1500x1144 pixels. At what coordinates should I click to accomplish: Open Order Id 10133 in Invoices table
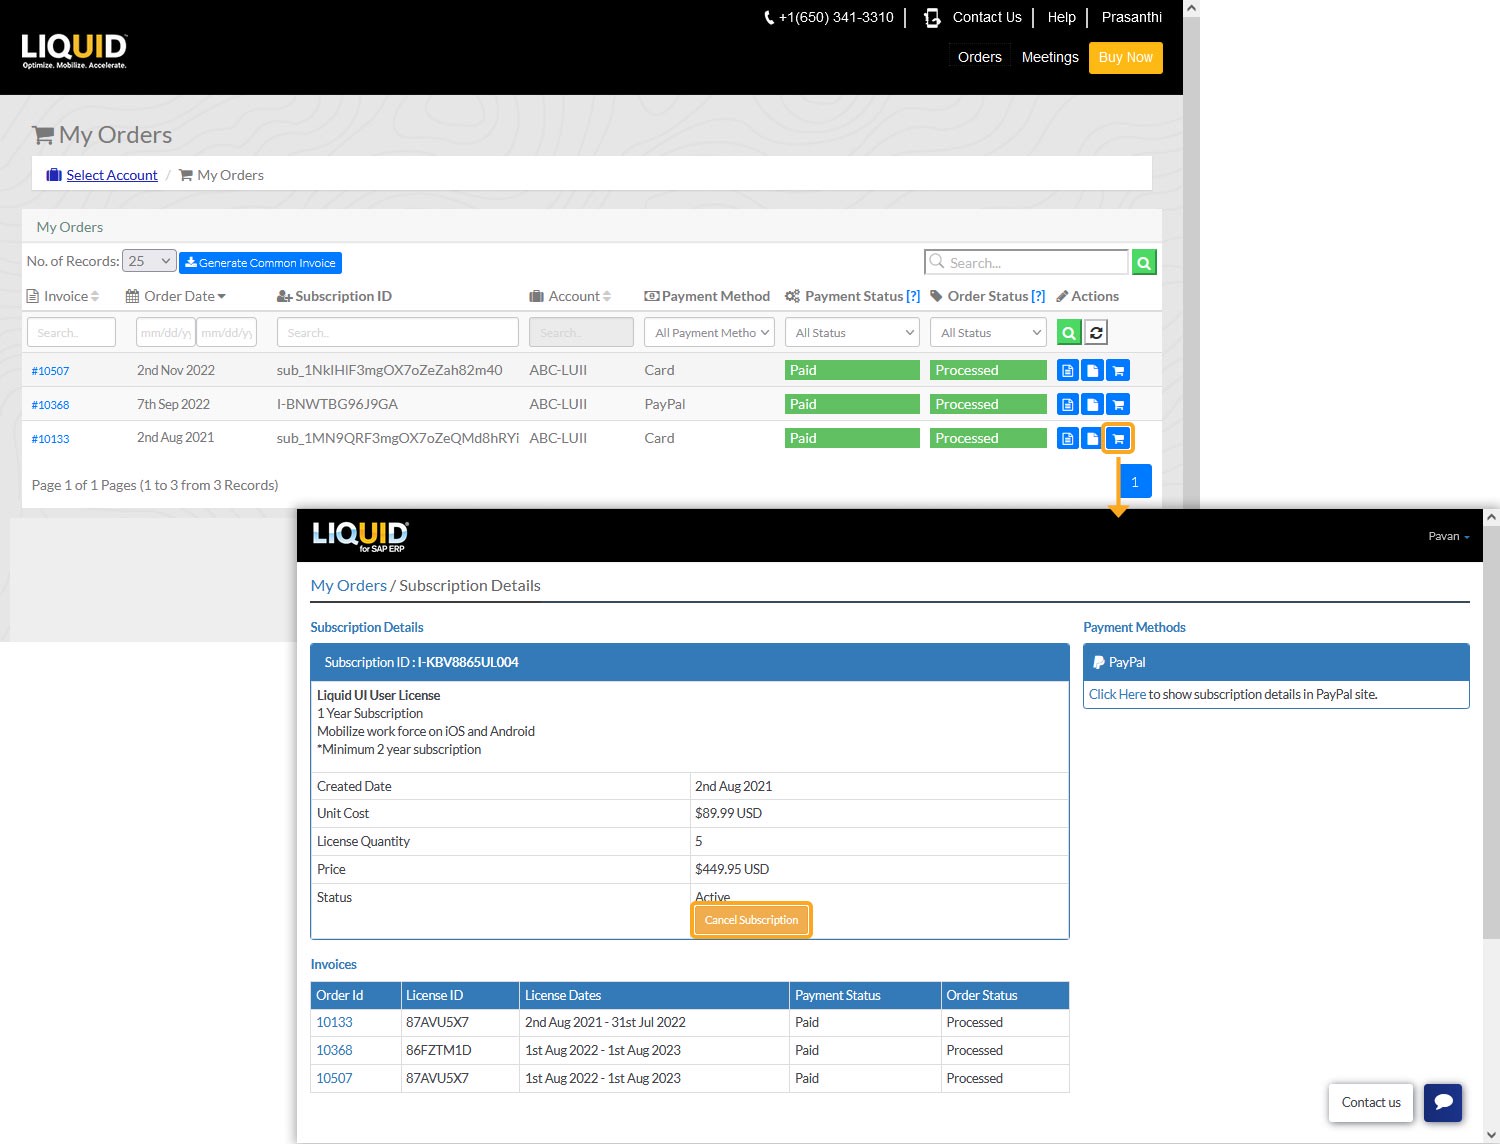[x=334, y=1023]
